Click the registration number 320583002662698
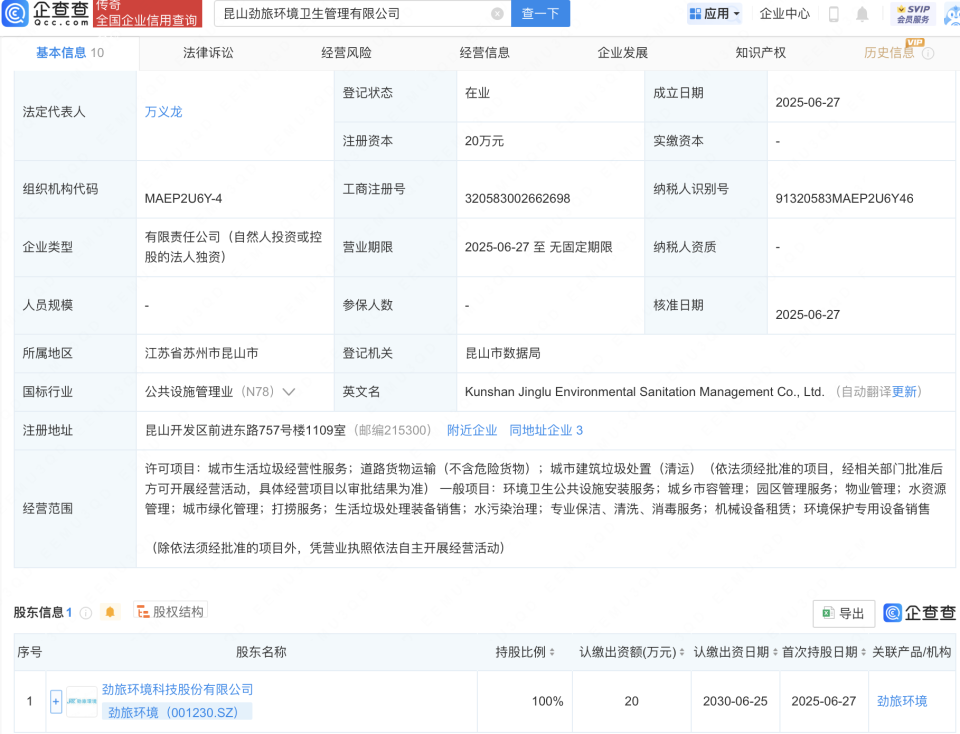The image size is (960, 734). click(x=517, y=198)
